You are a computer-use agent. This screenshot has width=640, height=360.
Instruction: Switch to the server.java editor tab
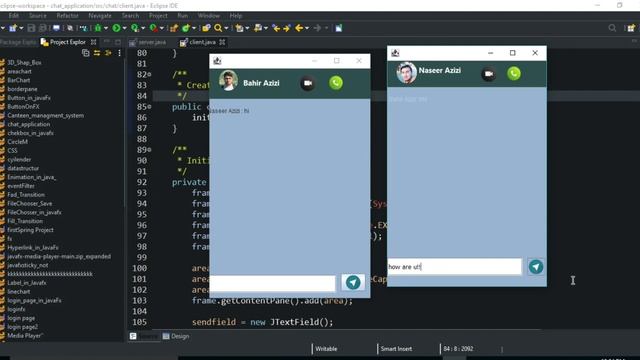[148, 42]
